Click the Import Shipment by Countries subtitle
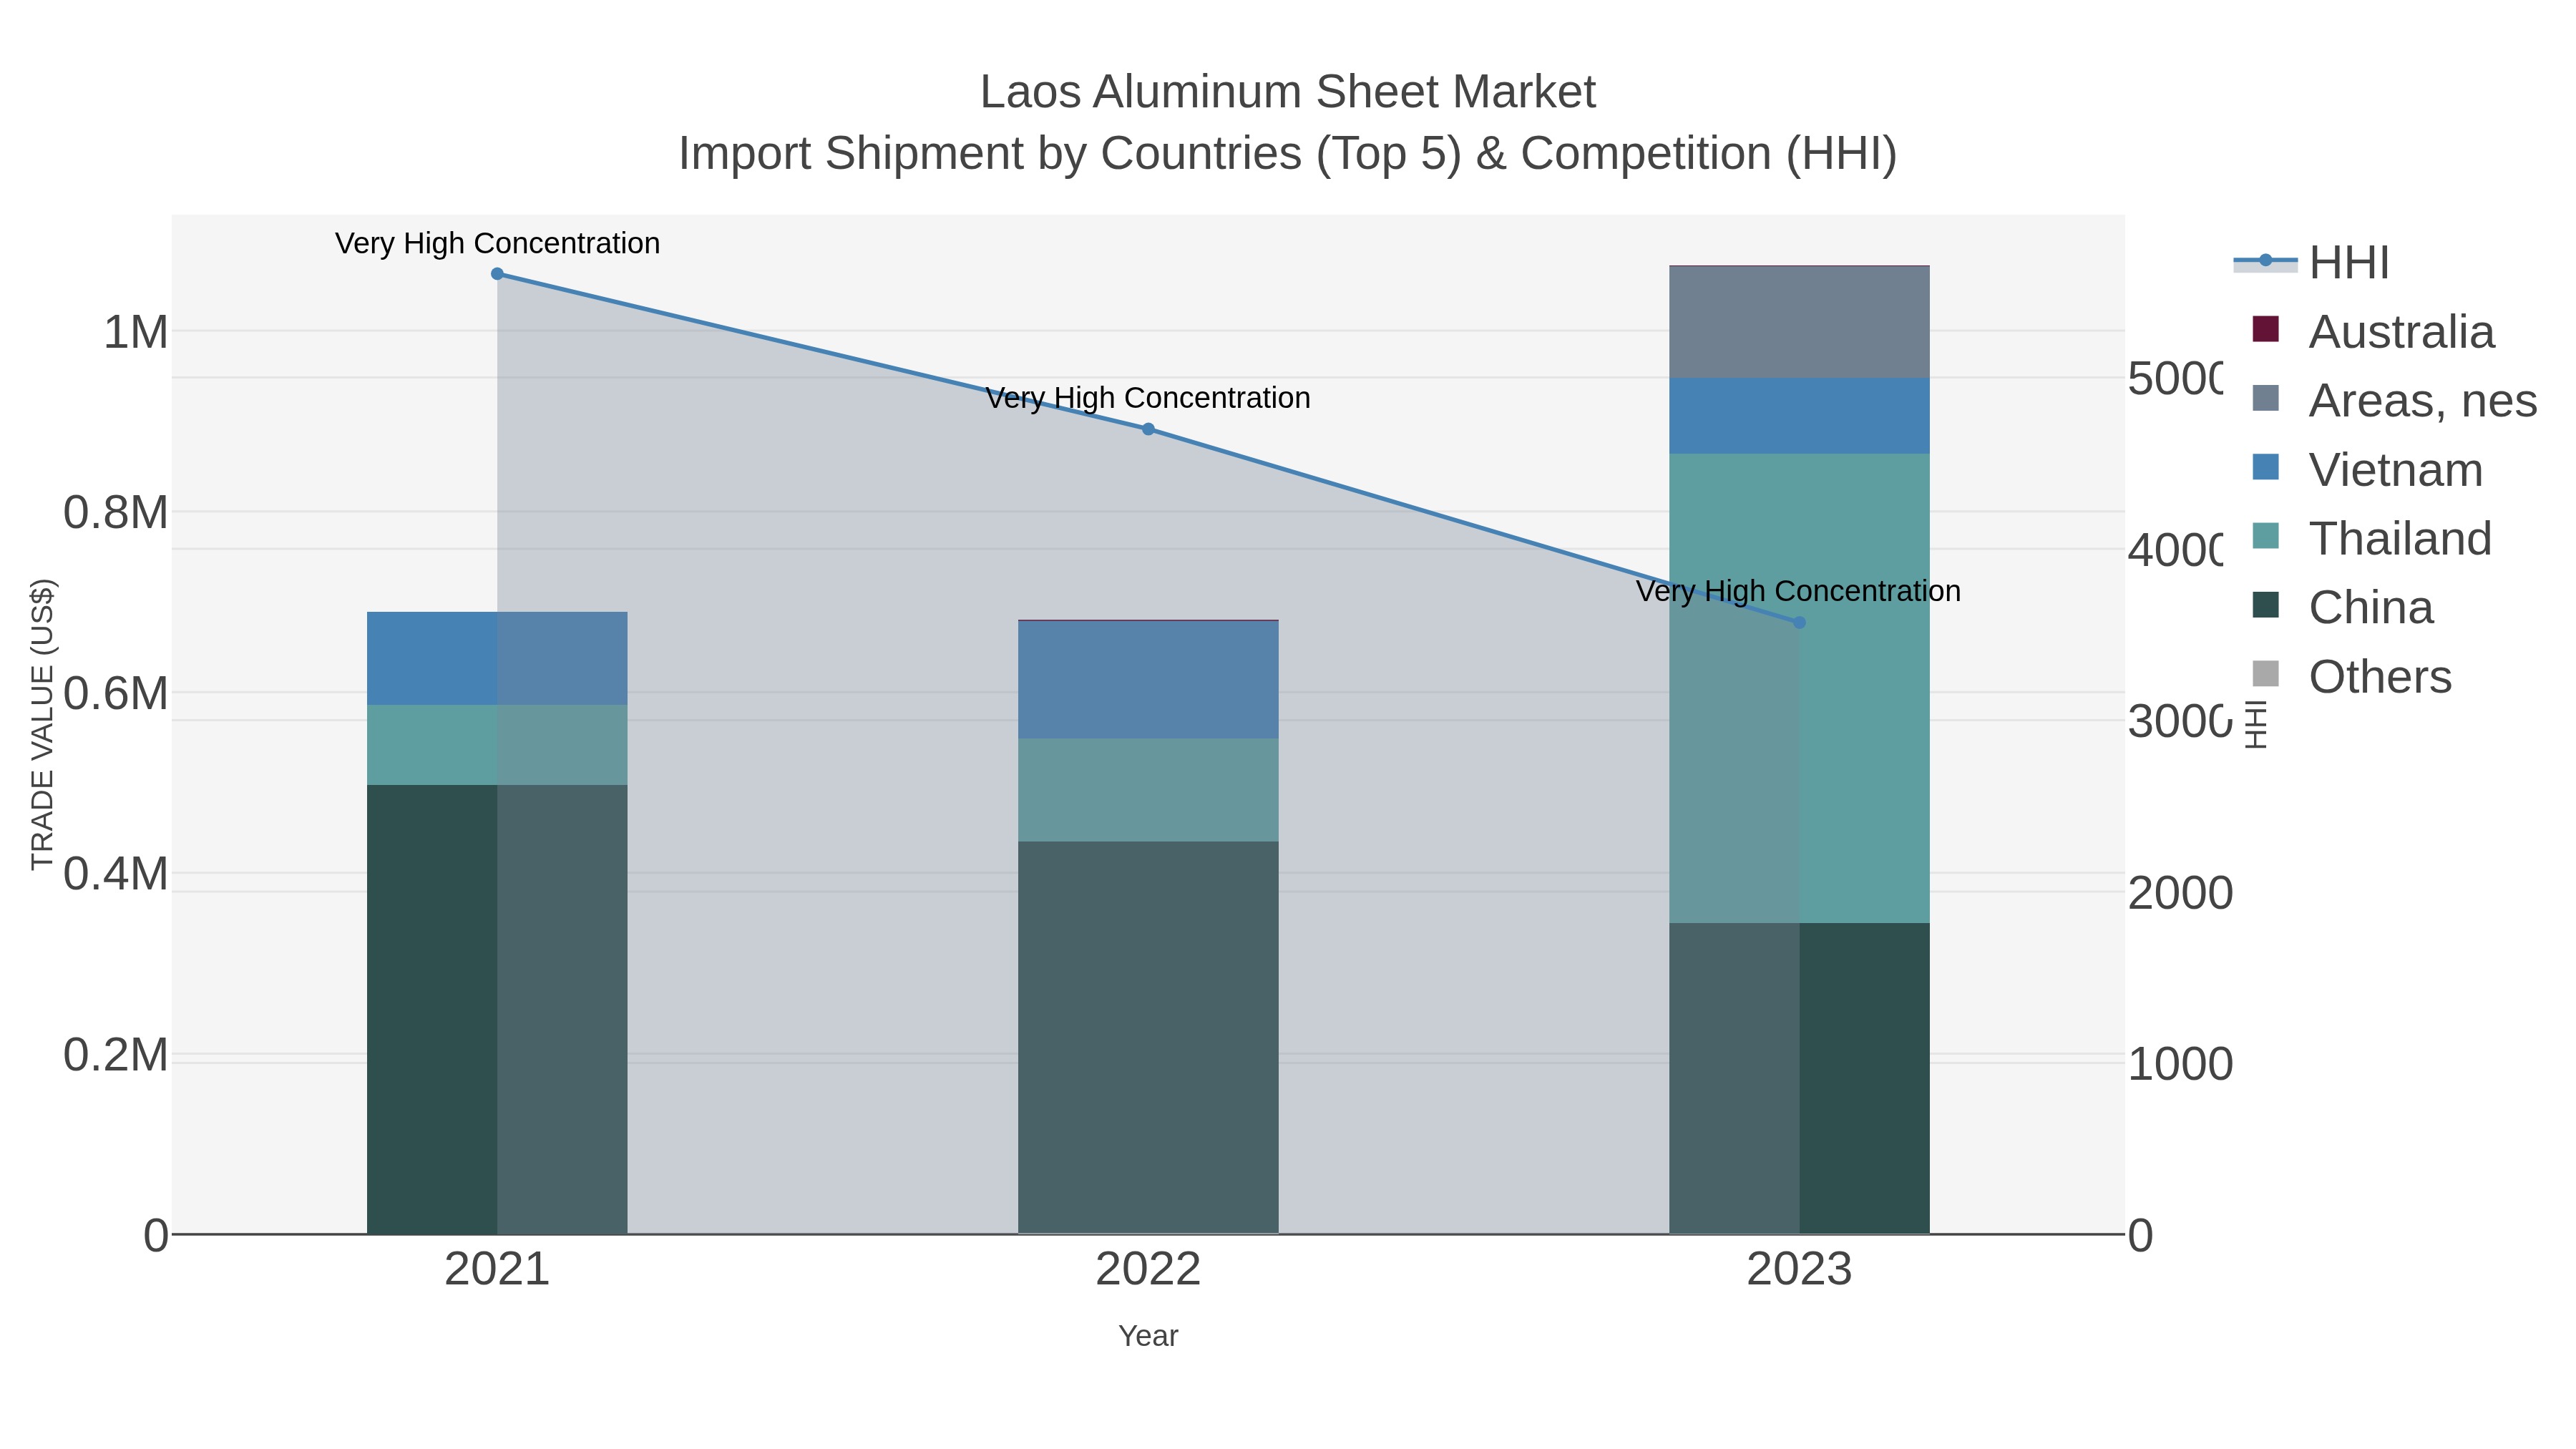The width and height of the screenshot is (2576, 1449). coord(1288,154)
